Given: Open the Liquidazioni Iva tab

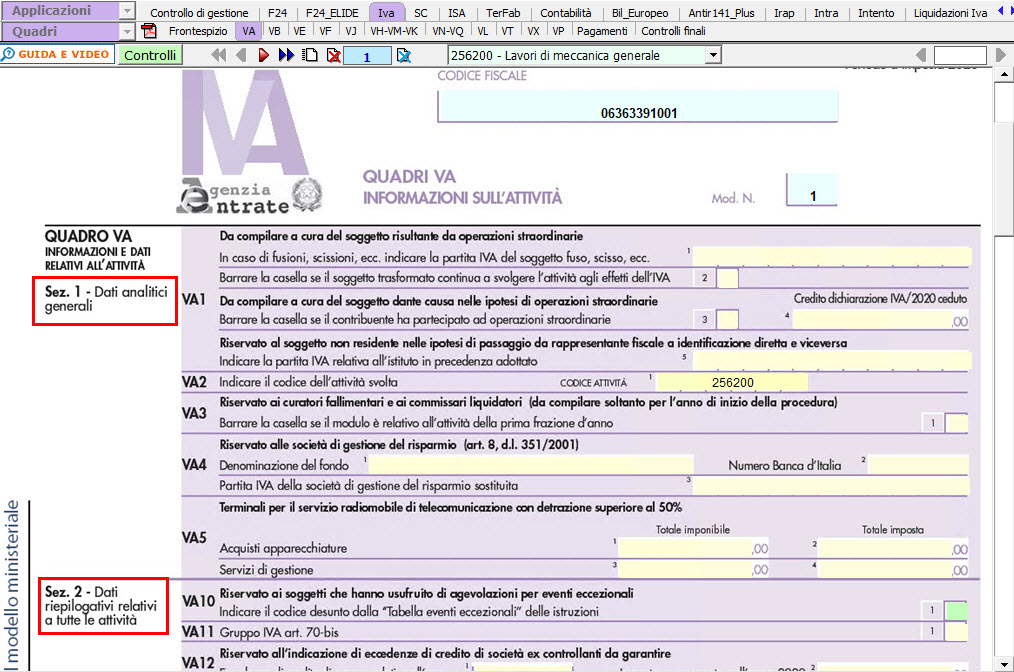Looking at the screenshot, I should tap(951, 13).
